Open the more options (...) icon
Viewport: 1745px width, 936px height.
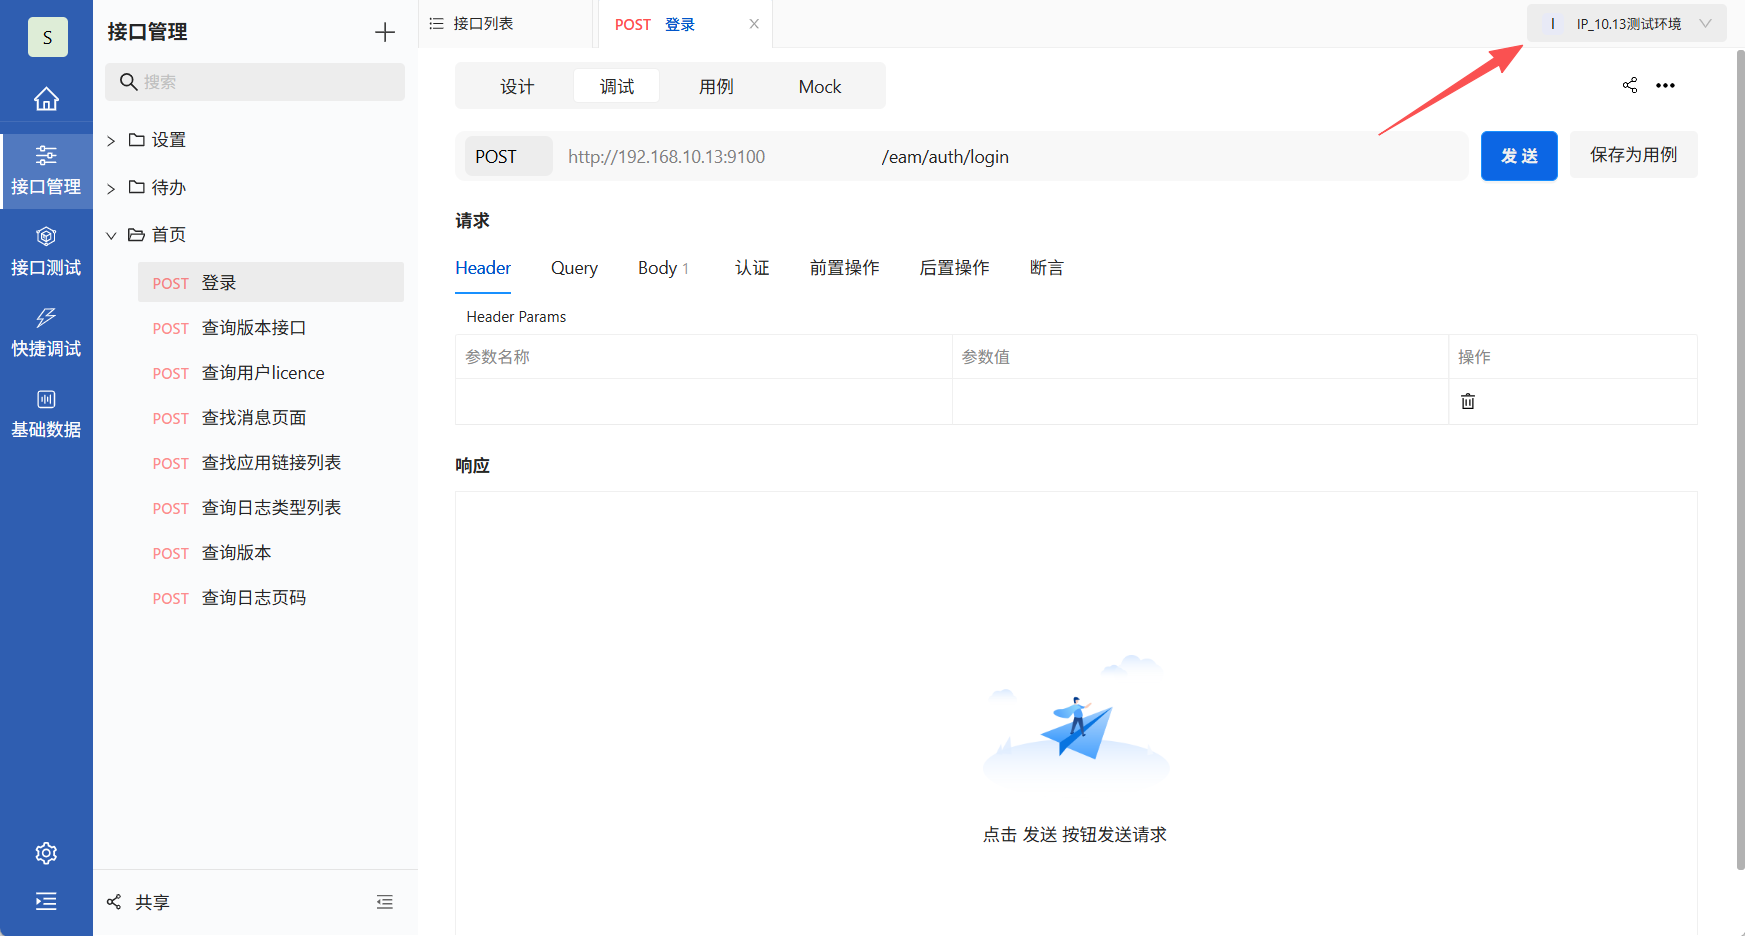[x=1666, y=85]
